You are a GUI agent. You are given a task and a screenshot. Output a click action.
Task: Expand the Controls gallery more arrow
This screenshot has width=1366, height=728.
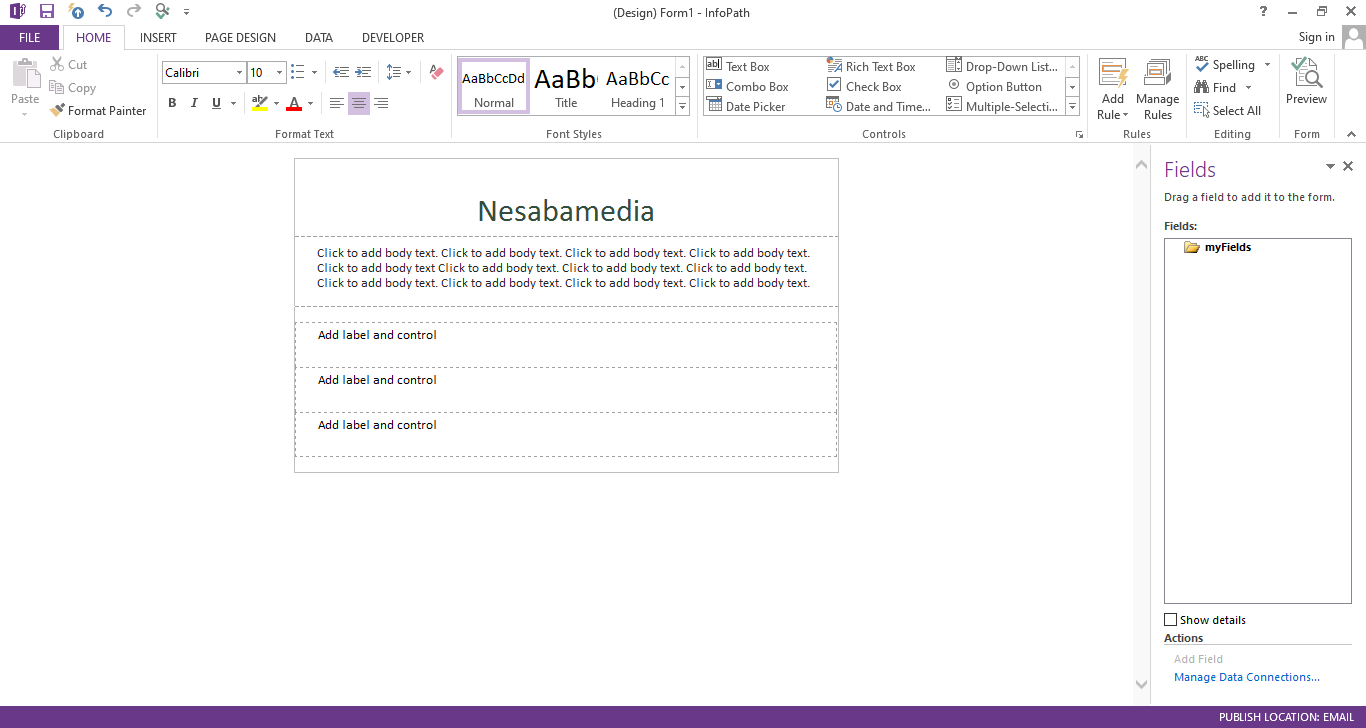[x=1072, y=107]
